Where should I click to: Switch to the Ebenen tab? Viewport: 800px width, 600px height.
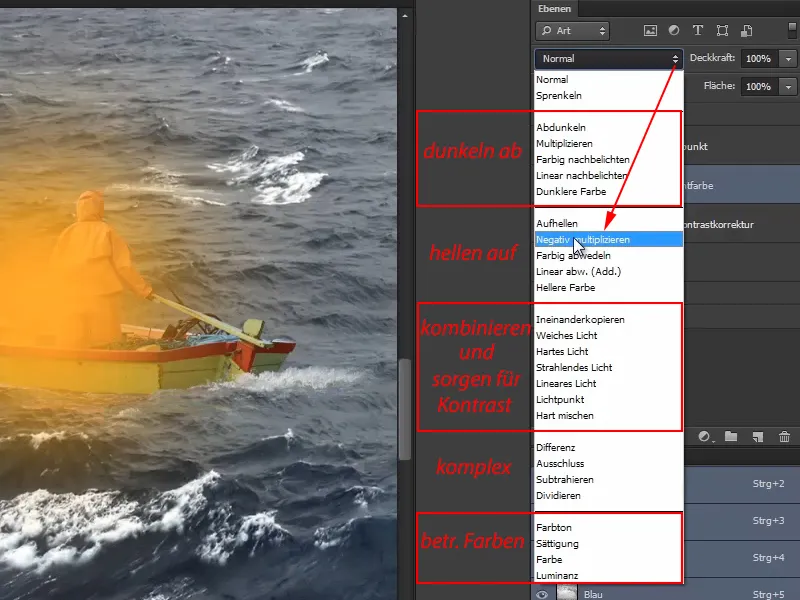pyautogui.click(x=555, y=9)
